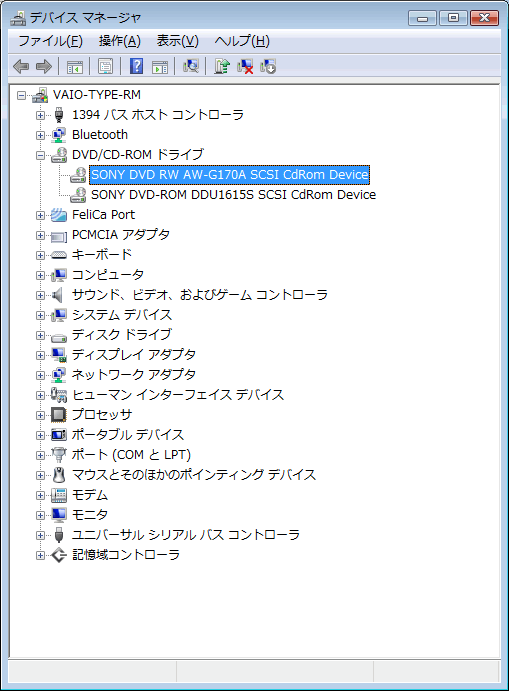Click the Forward arrow toolbar icon

[x=44, y=67]
